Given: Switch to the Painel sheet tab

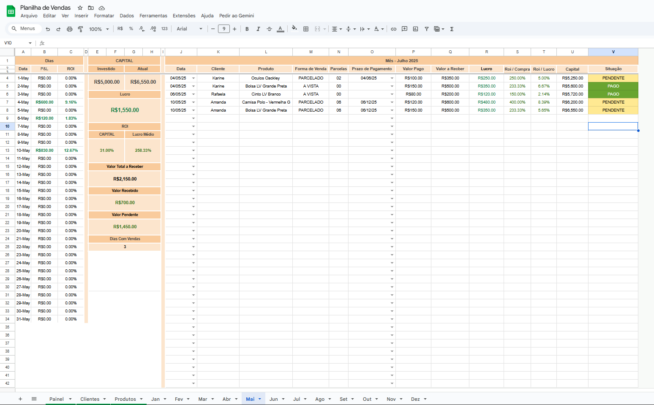Looking at the screenshot, I should [x=56, y=398].
